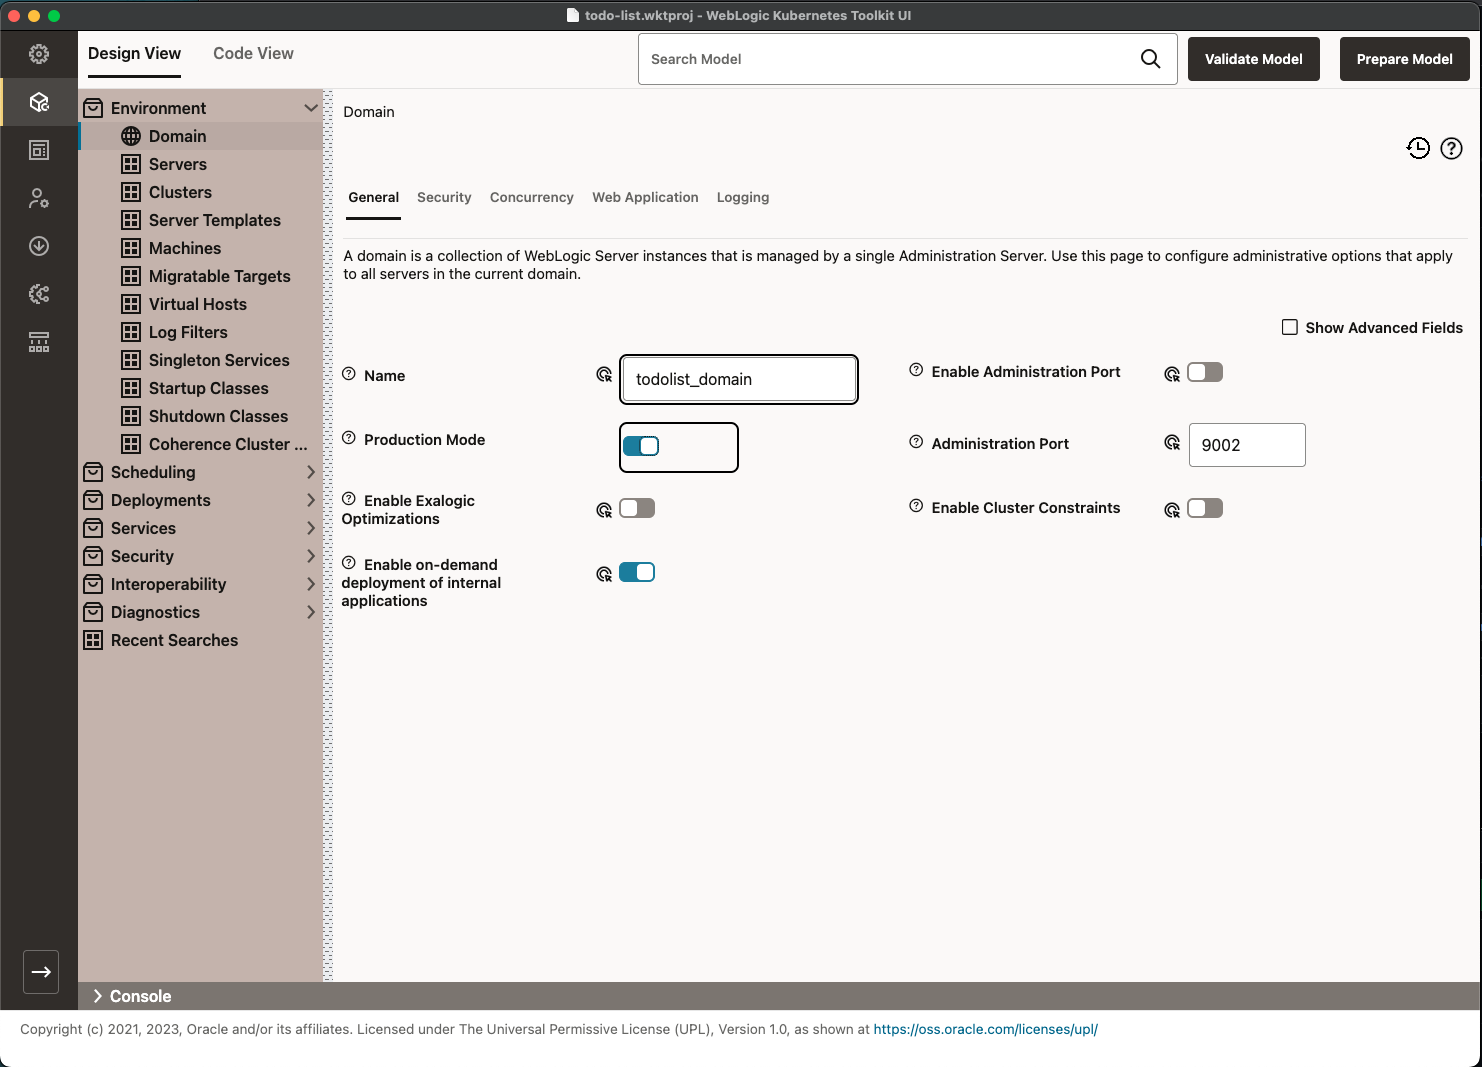Select the Domain tree item

tap(200, 136)
